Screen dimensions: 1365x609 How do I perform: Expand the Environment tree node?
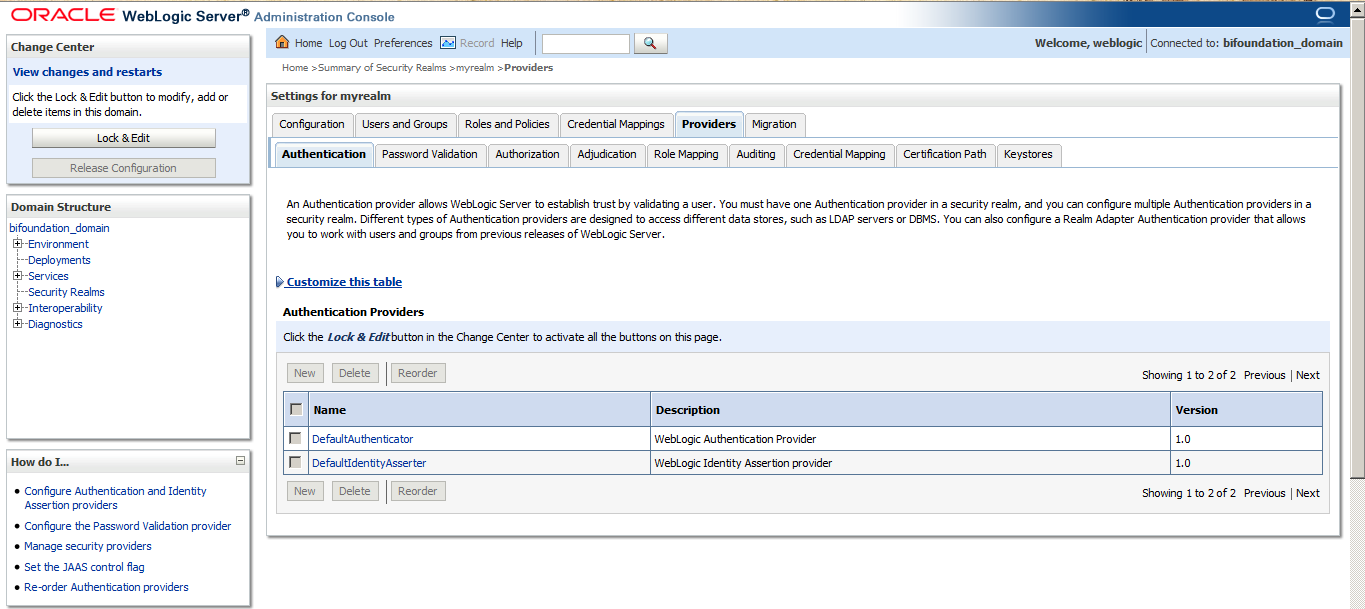18,244
